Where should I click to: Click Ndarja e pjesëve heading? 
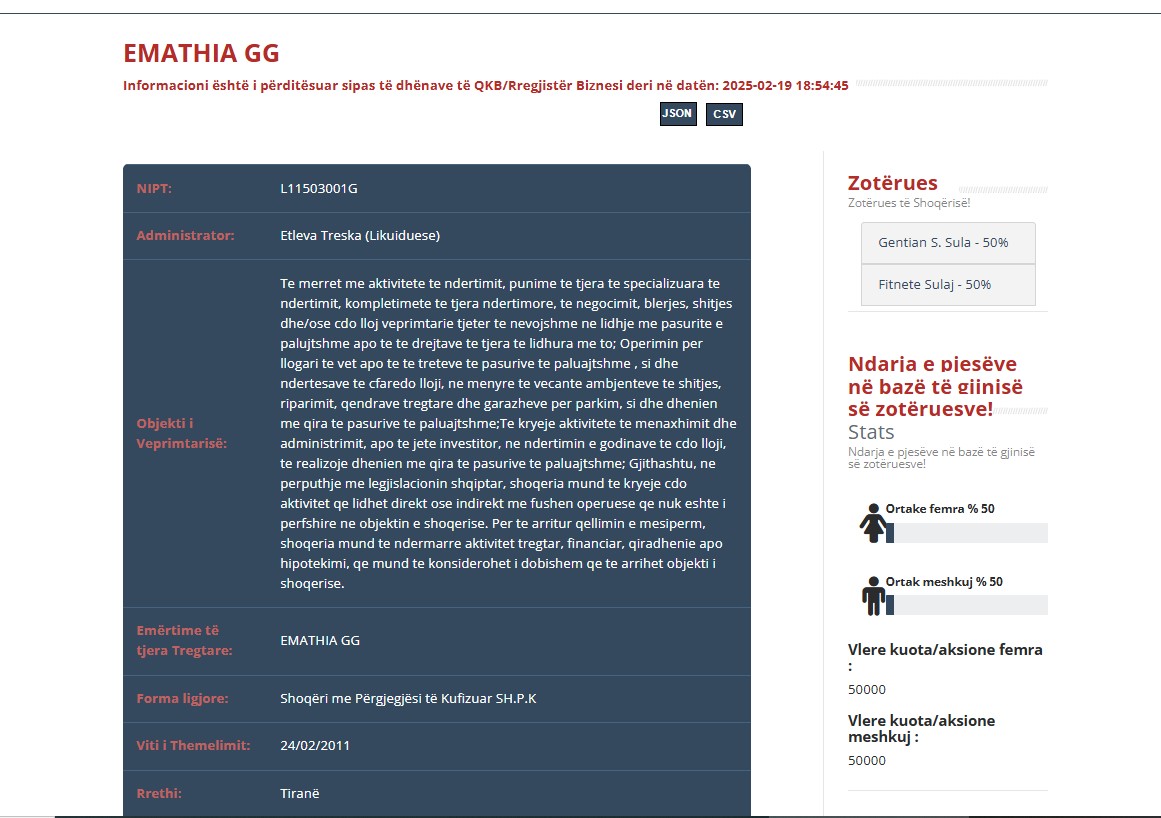pos(935,386)
